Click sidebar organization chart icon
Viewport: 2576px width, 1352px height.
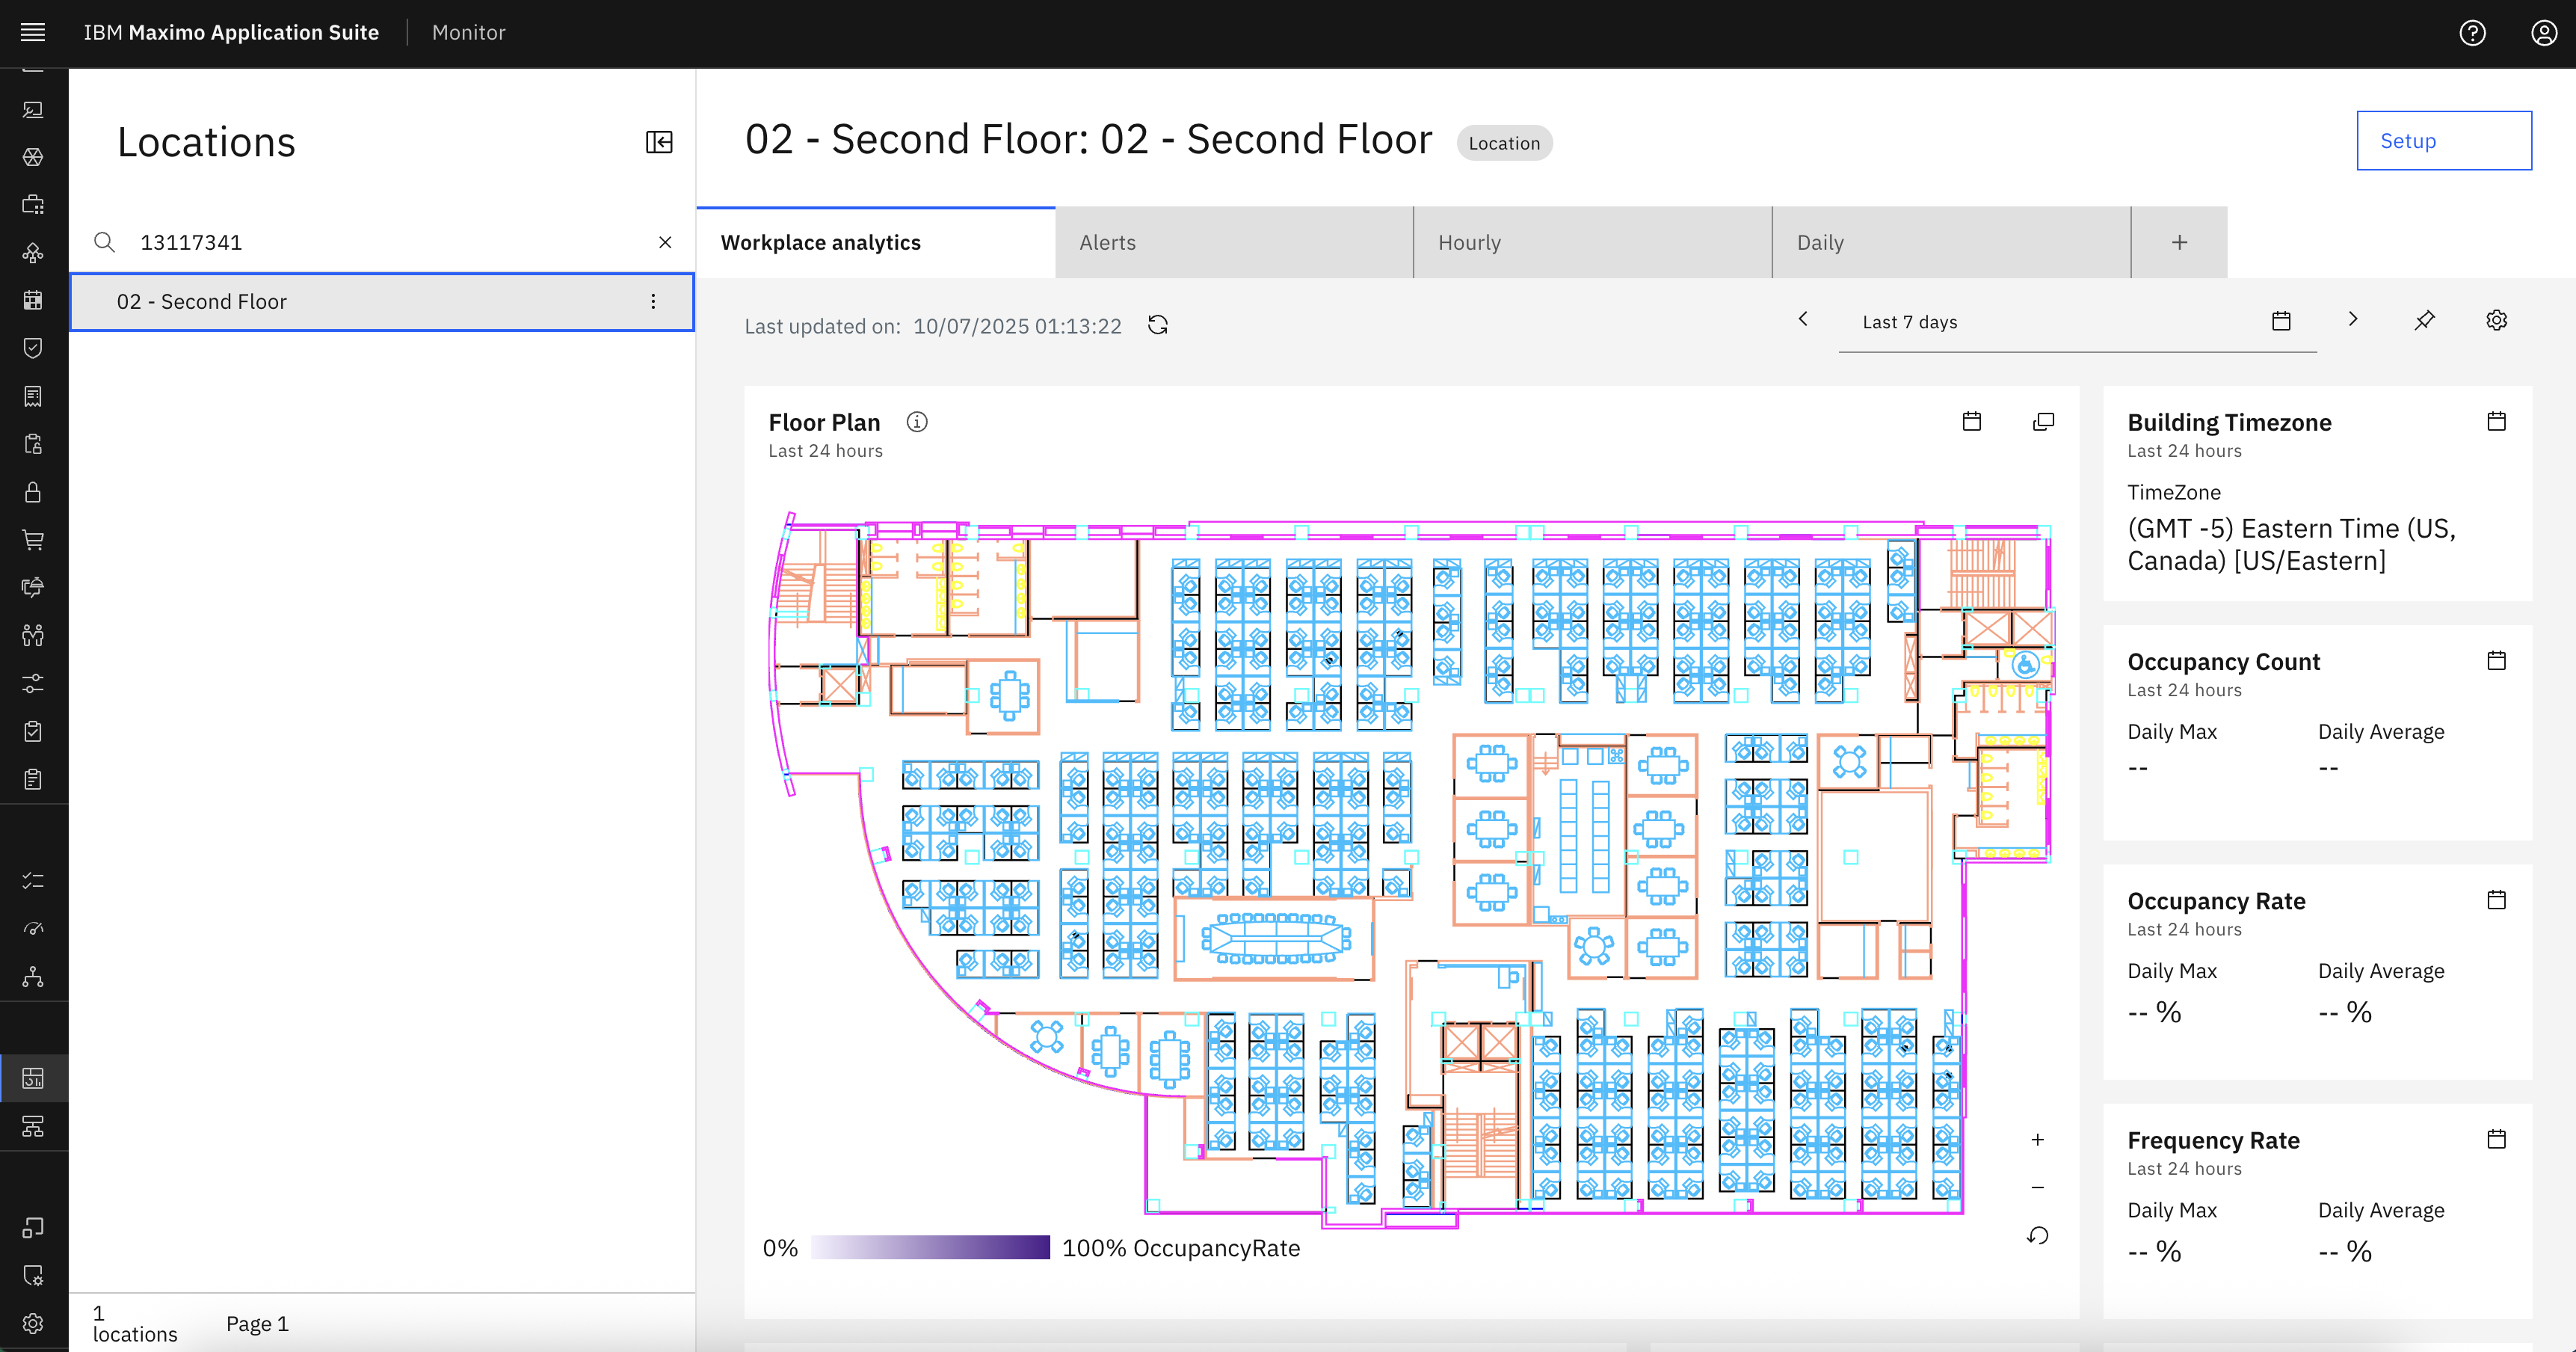coord(33,1126)
